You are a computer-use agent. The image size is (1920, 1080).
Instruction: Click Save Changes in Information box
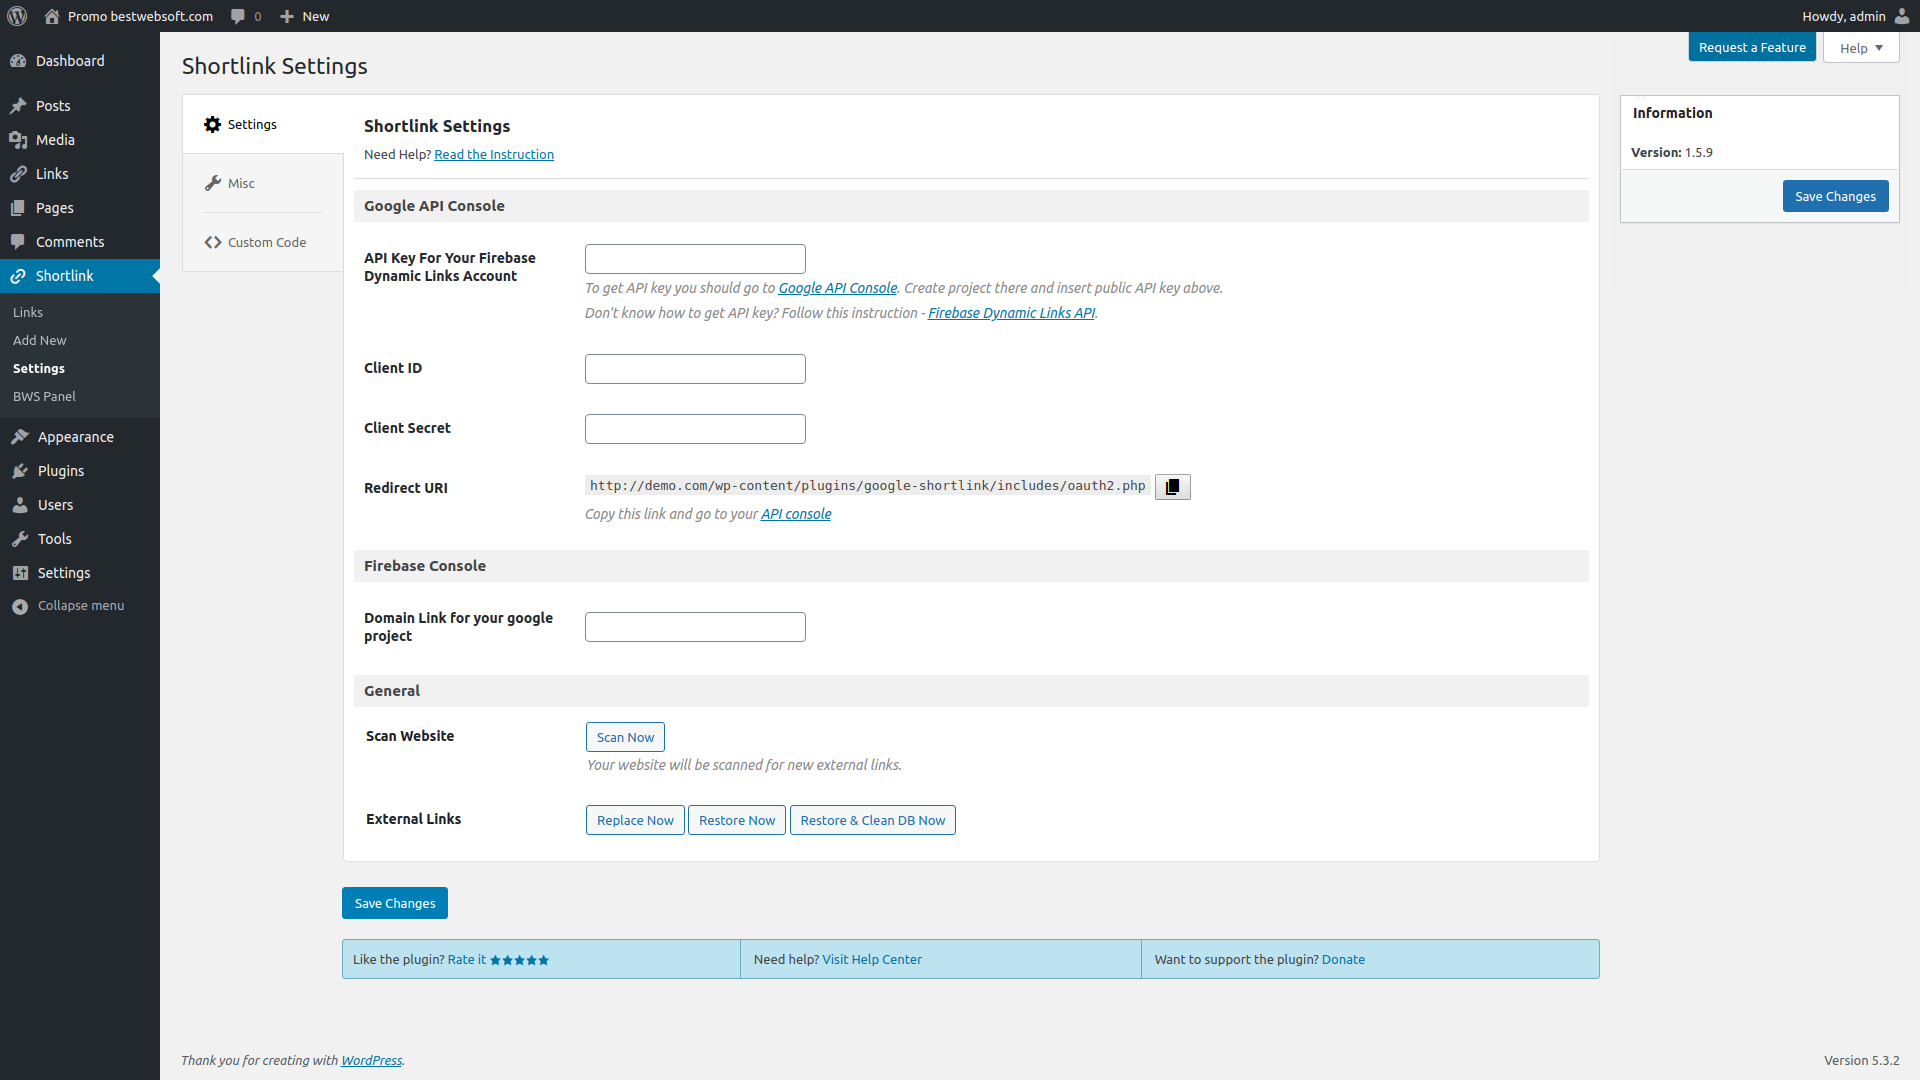(1835, 196)
